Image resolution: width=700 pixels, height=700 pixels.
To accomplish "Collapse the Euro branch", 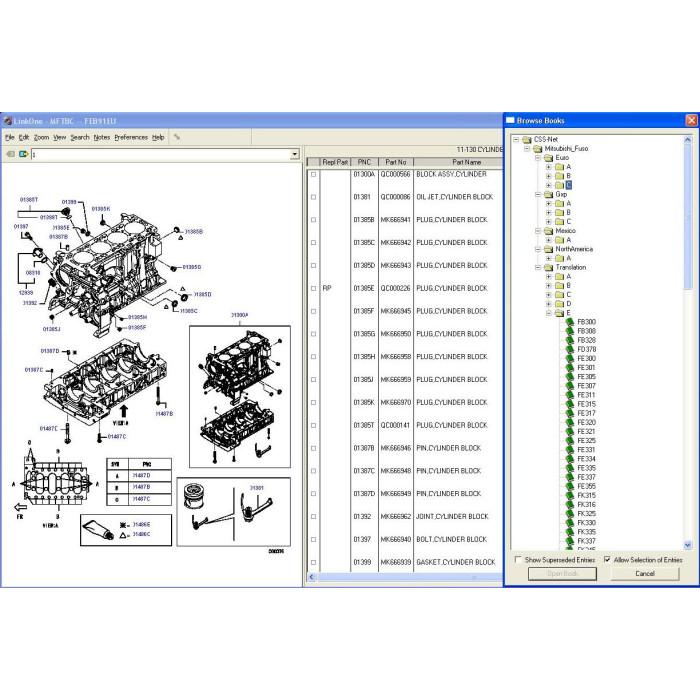I will click(x=538, y=158).
